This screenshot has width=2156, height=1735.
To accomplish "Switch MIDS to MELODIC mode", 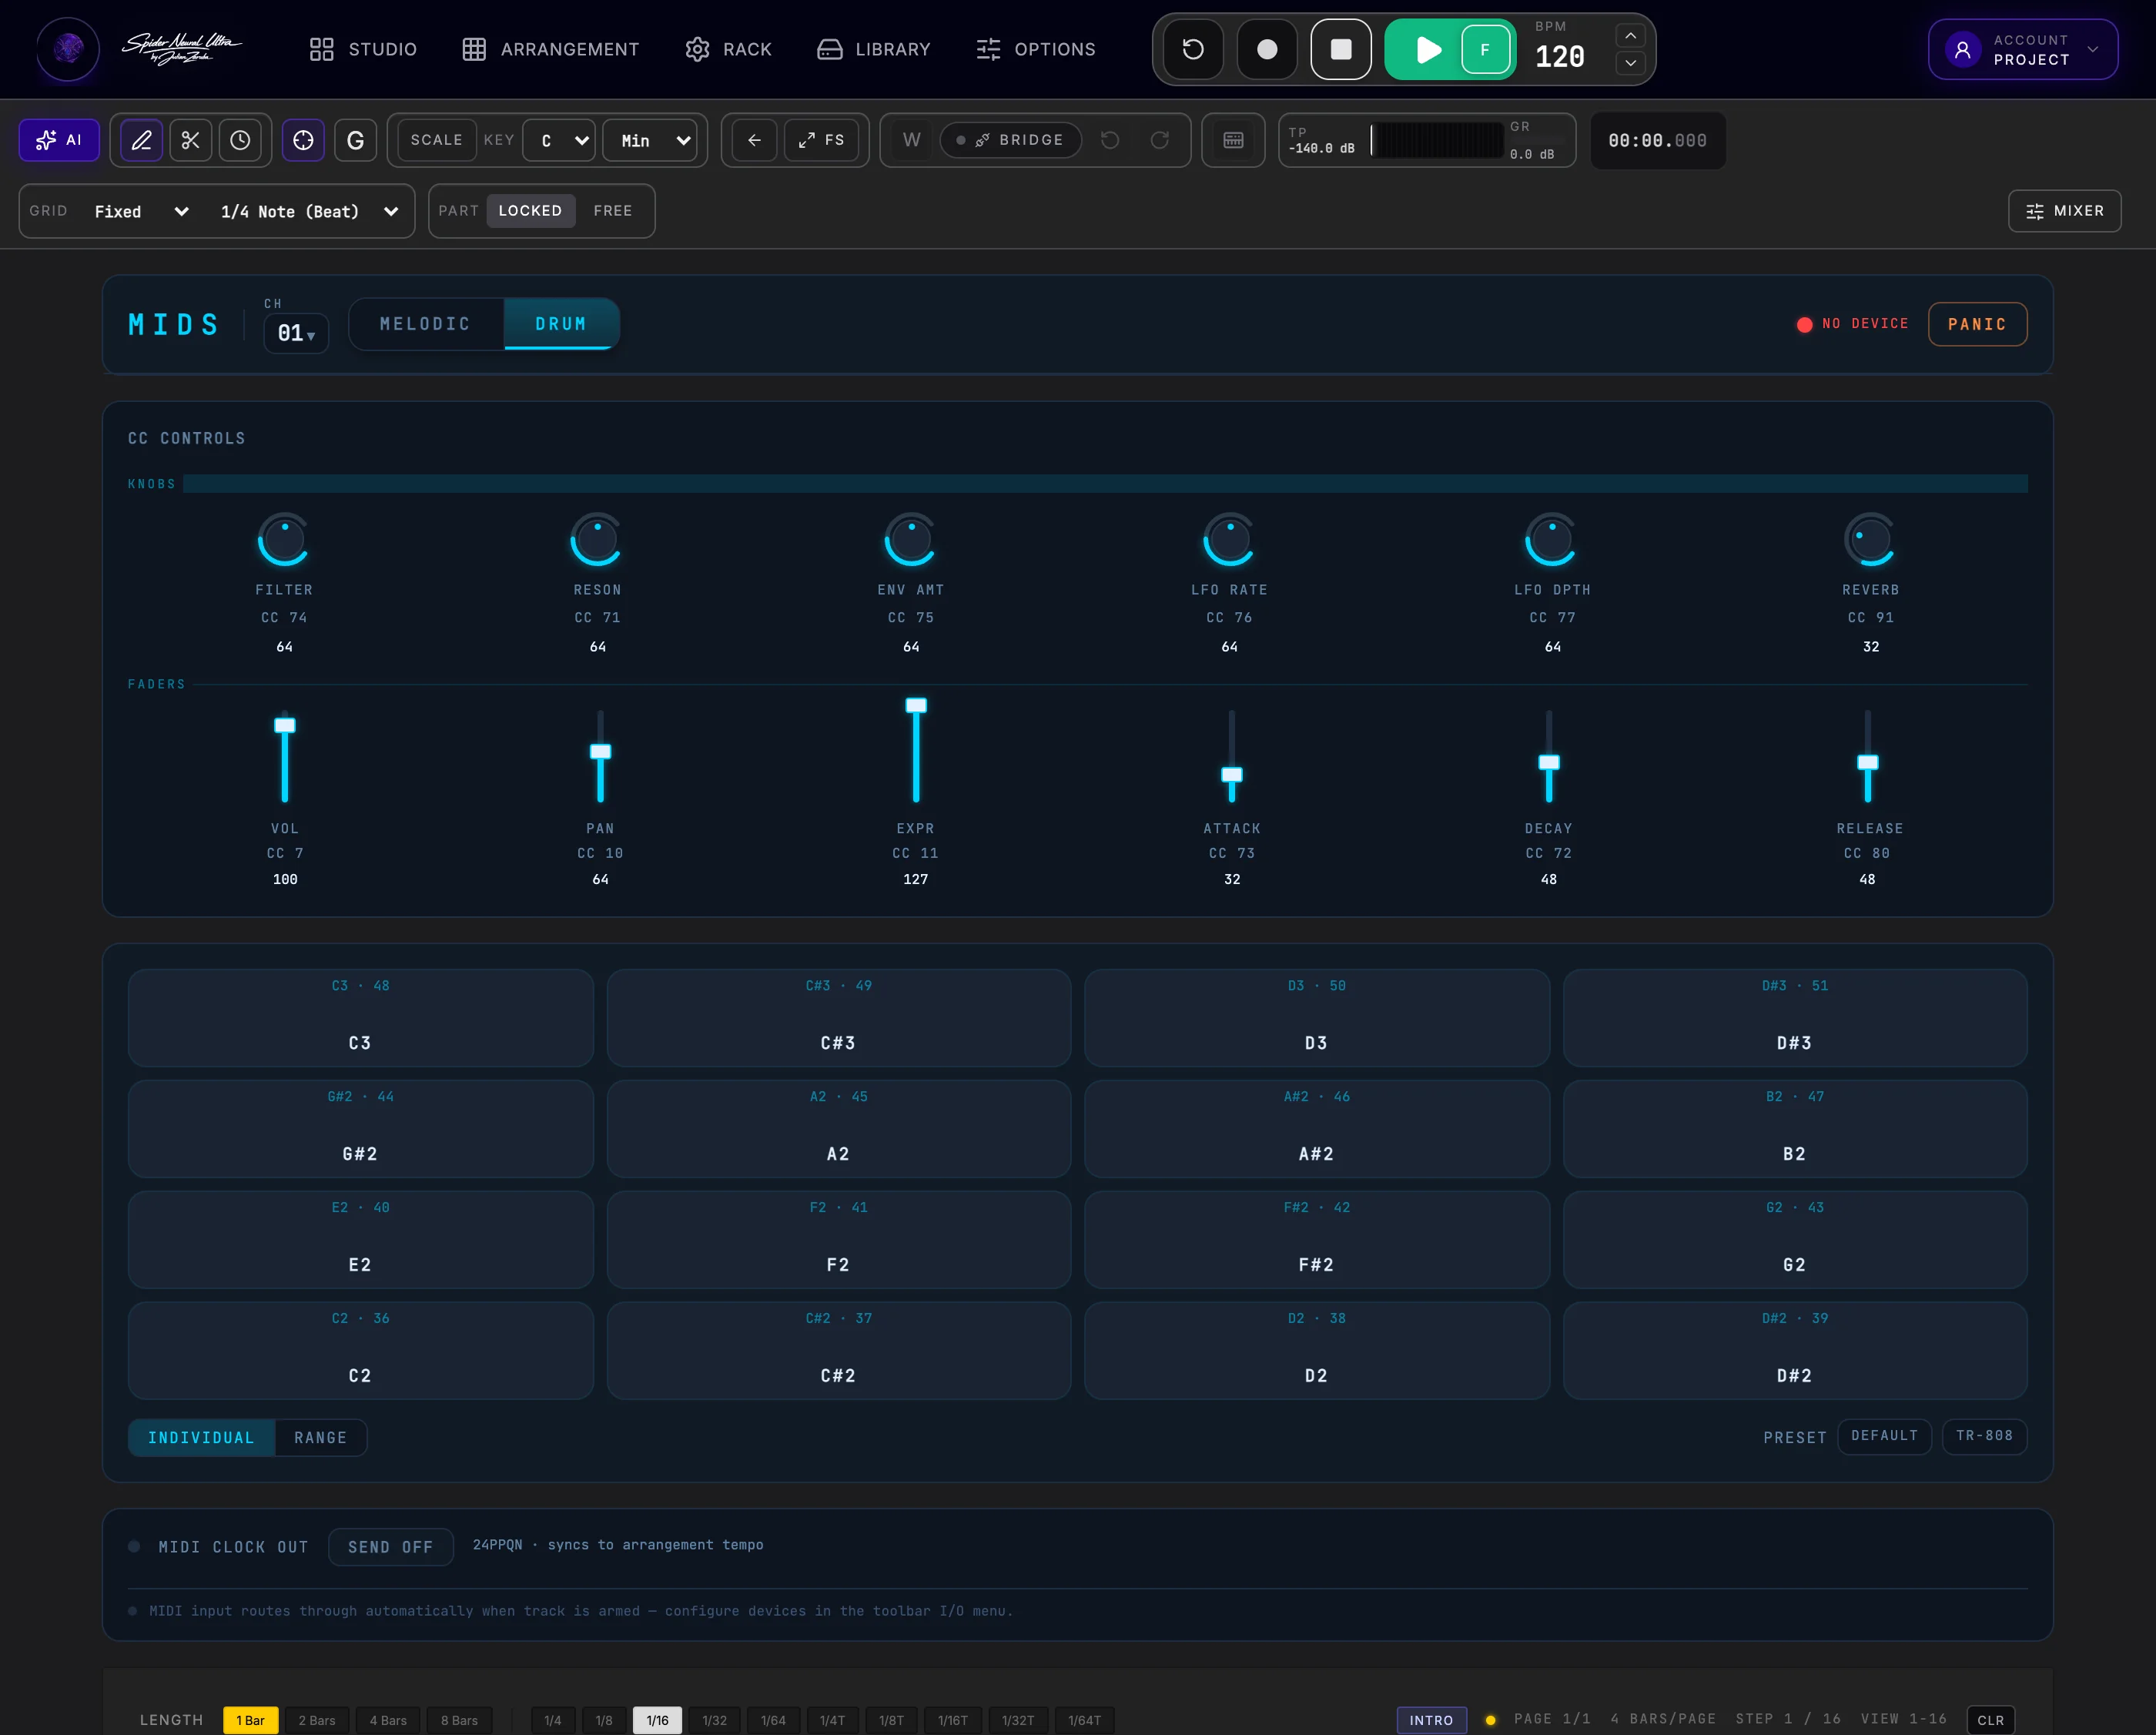I will (425, 324).
